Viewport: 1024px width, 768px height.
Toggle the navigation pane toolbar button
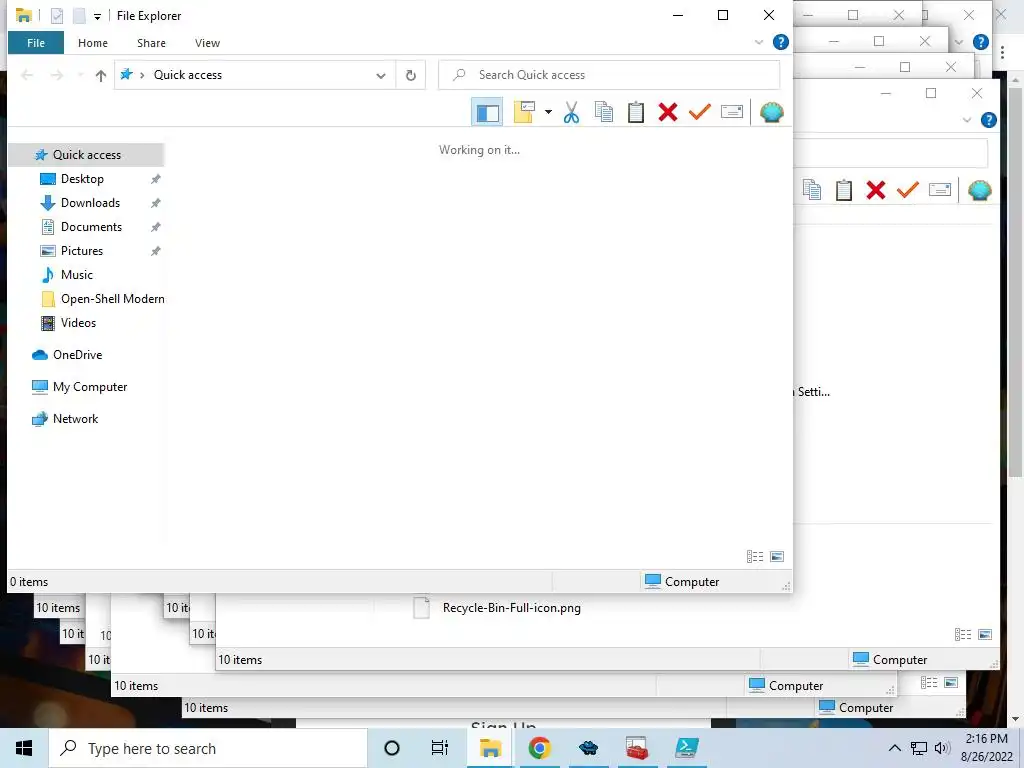(487, 112)
